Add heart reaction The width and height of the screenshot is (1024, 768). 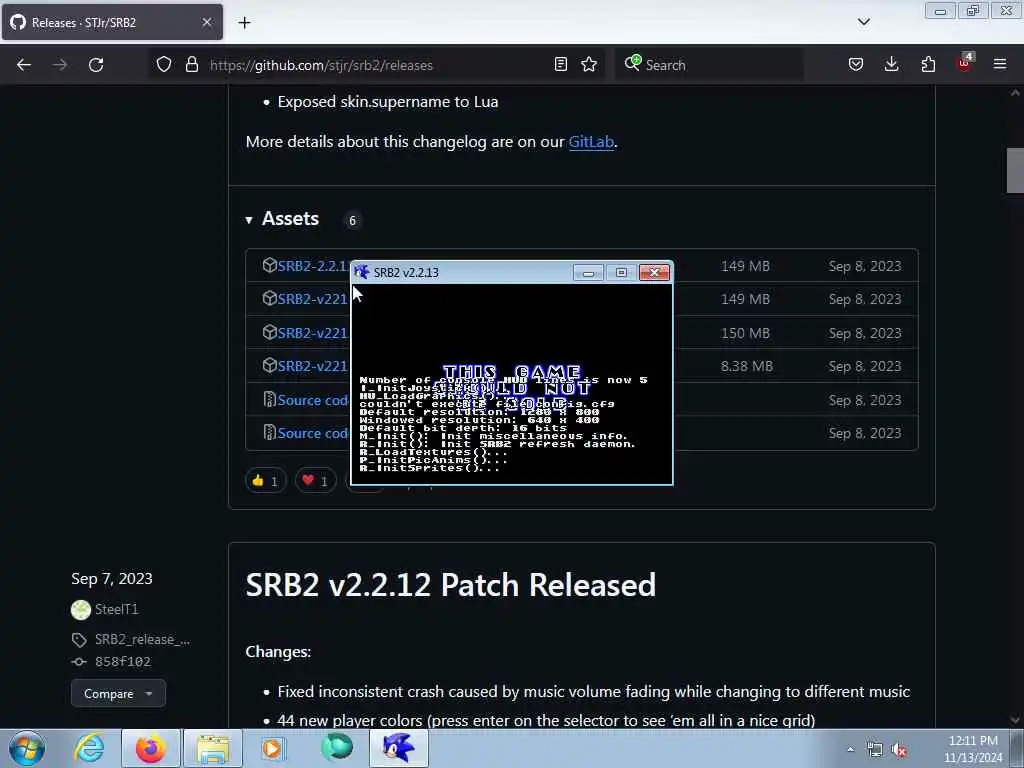(x=315, y=481)
